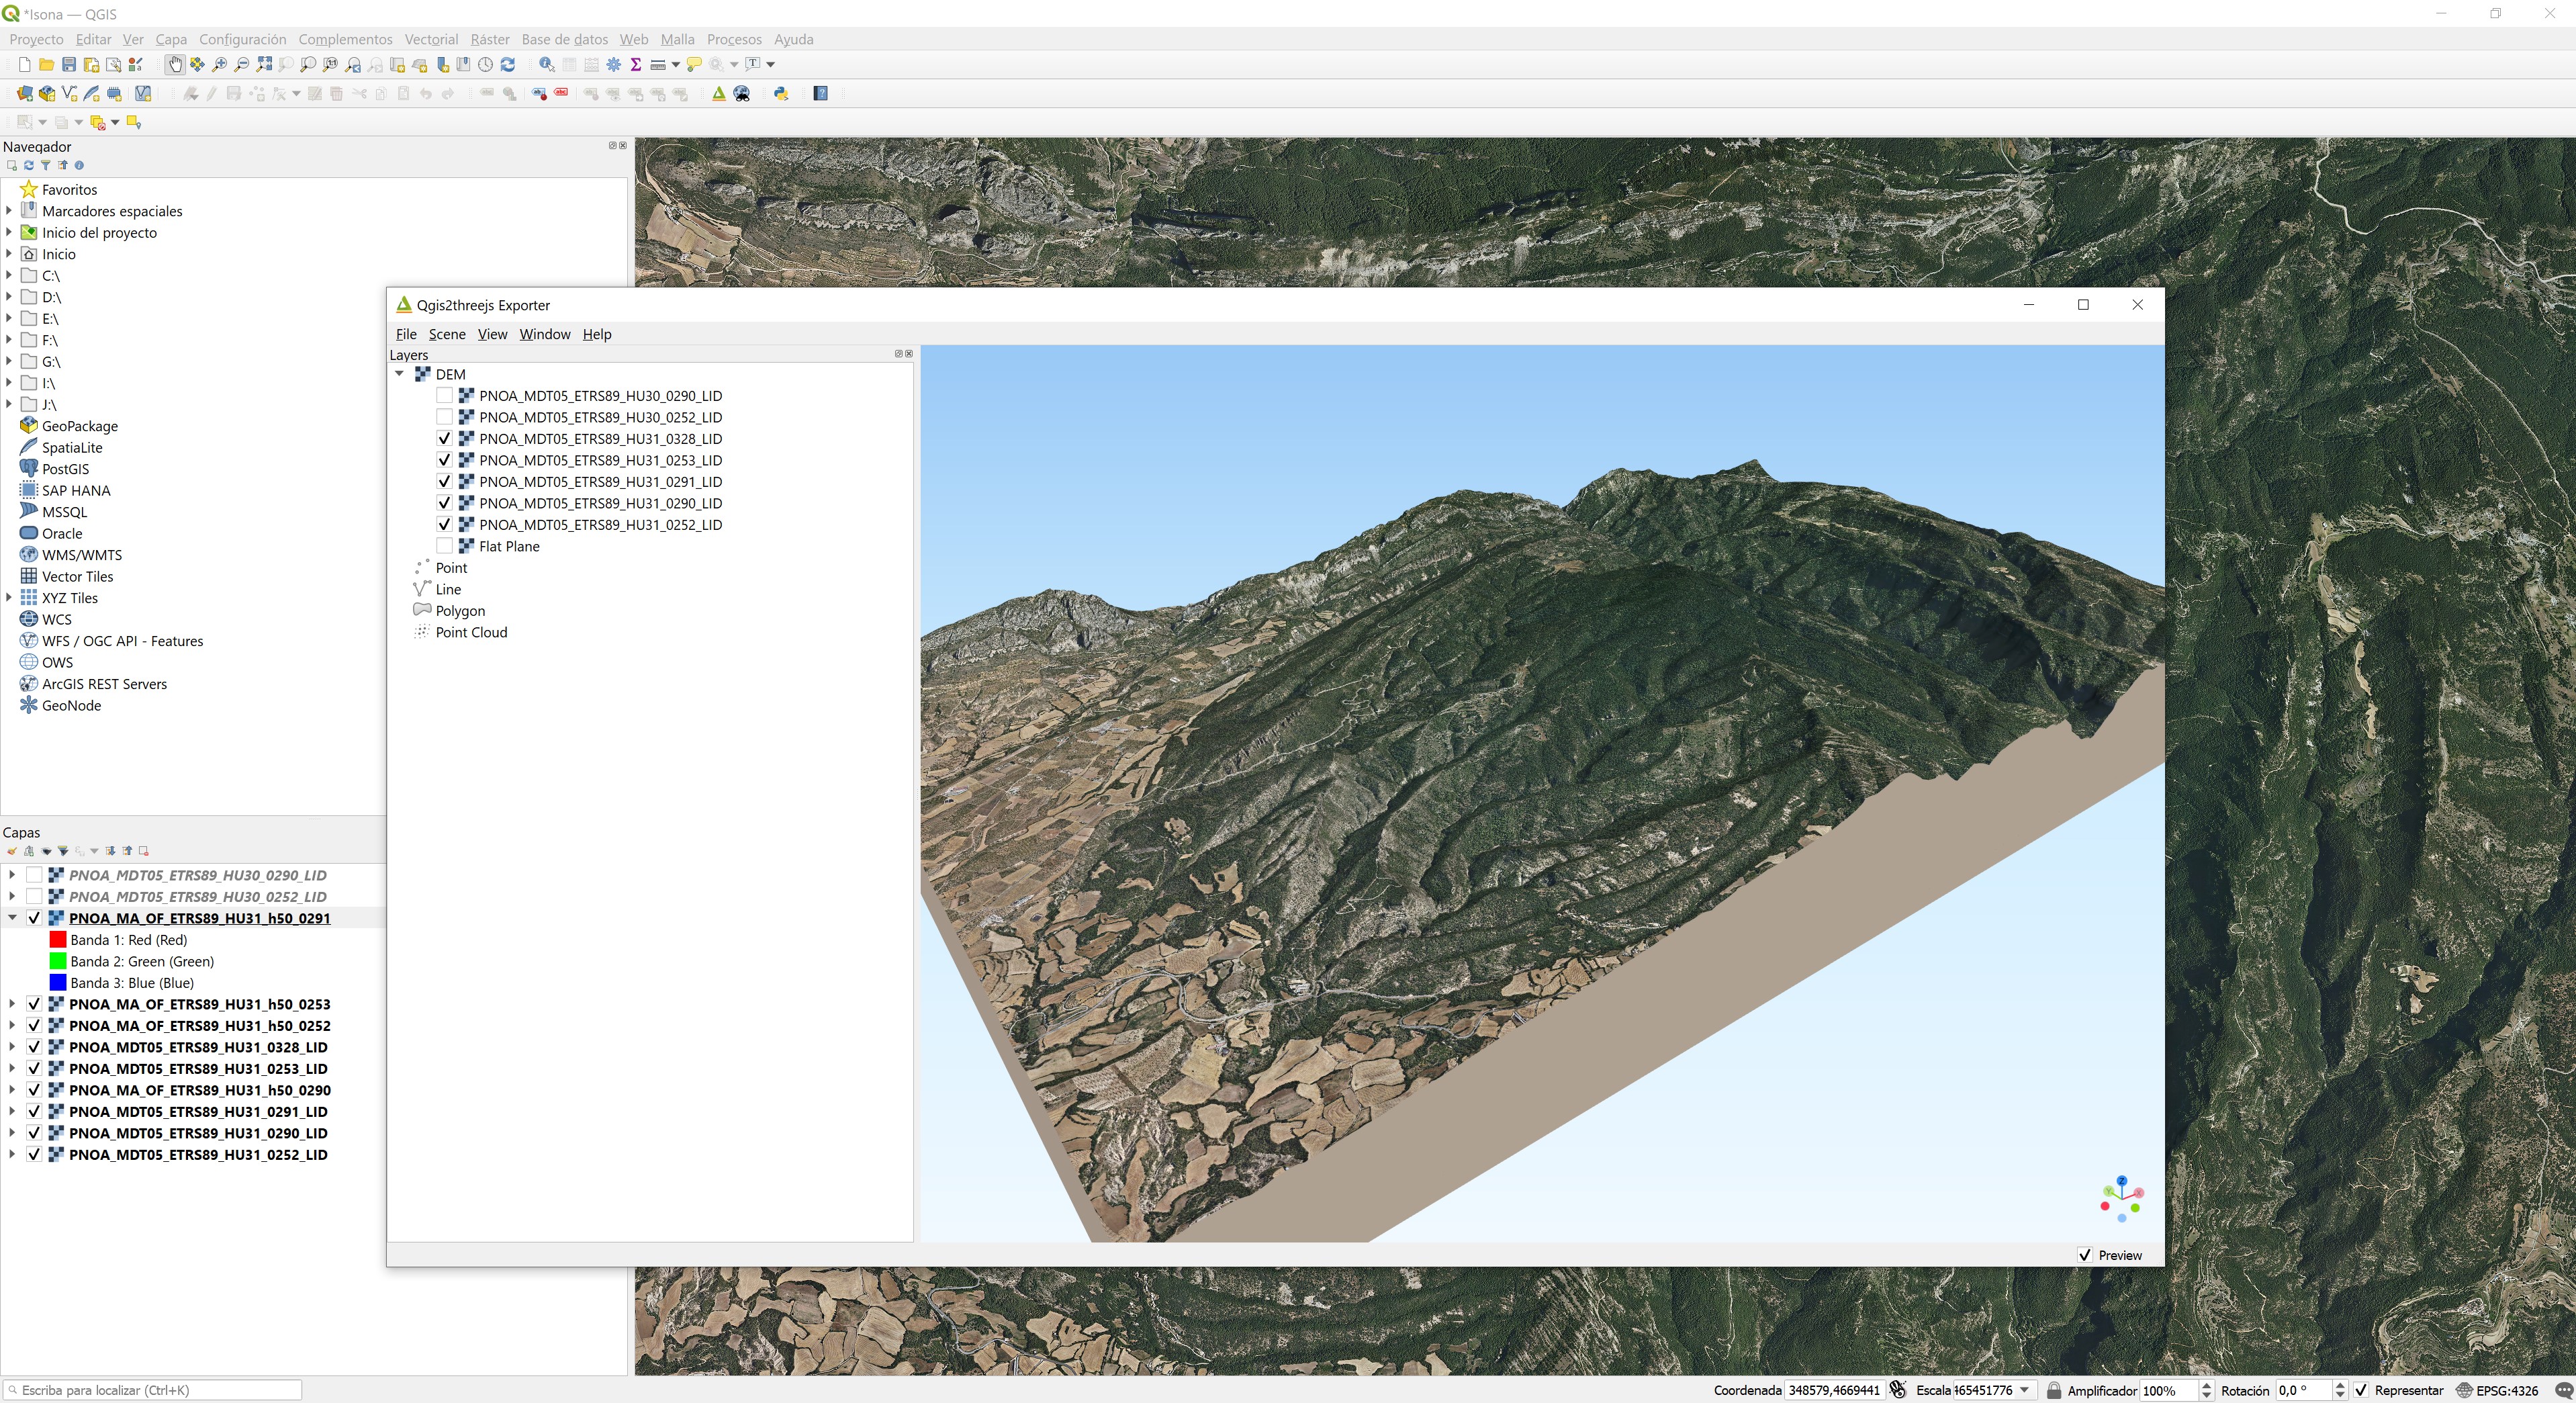
Task: Uncheck PNOA_MDT05_ETRS89_HU31_0328_LID in exporter layers
Action: coord(444,438)
